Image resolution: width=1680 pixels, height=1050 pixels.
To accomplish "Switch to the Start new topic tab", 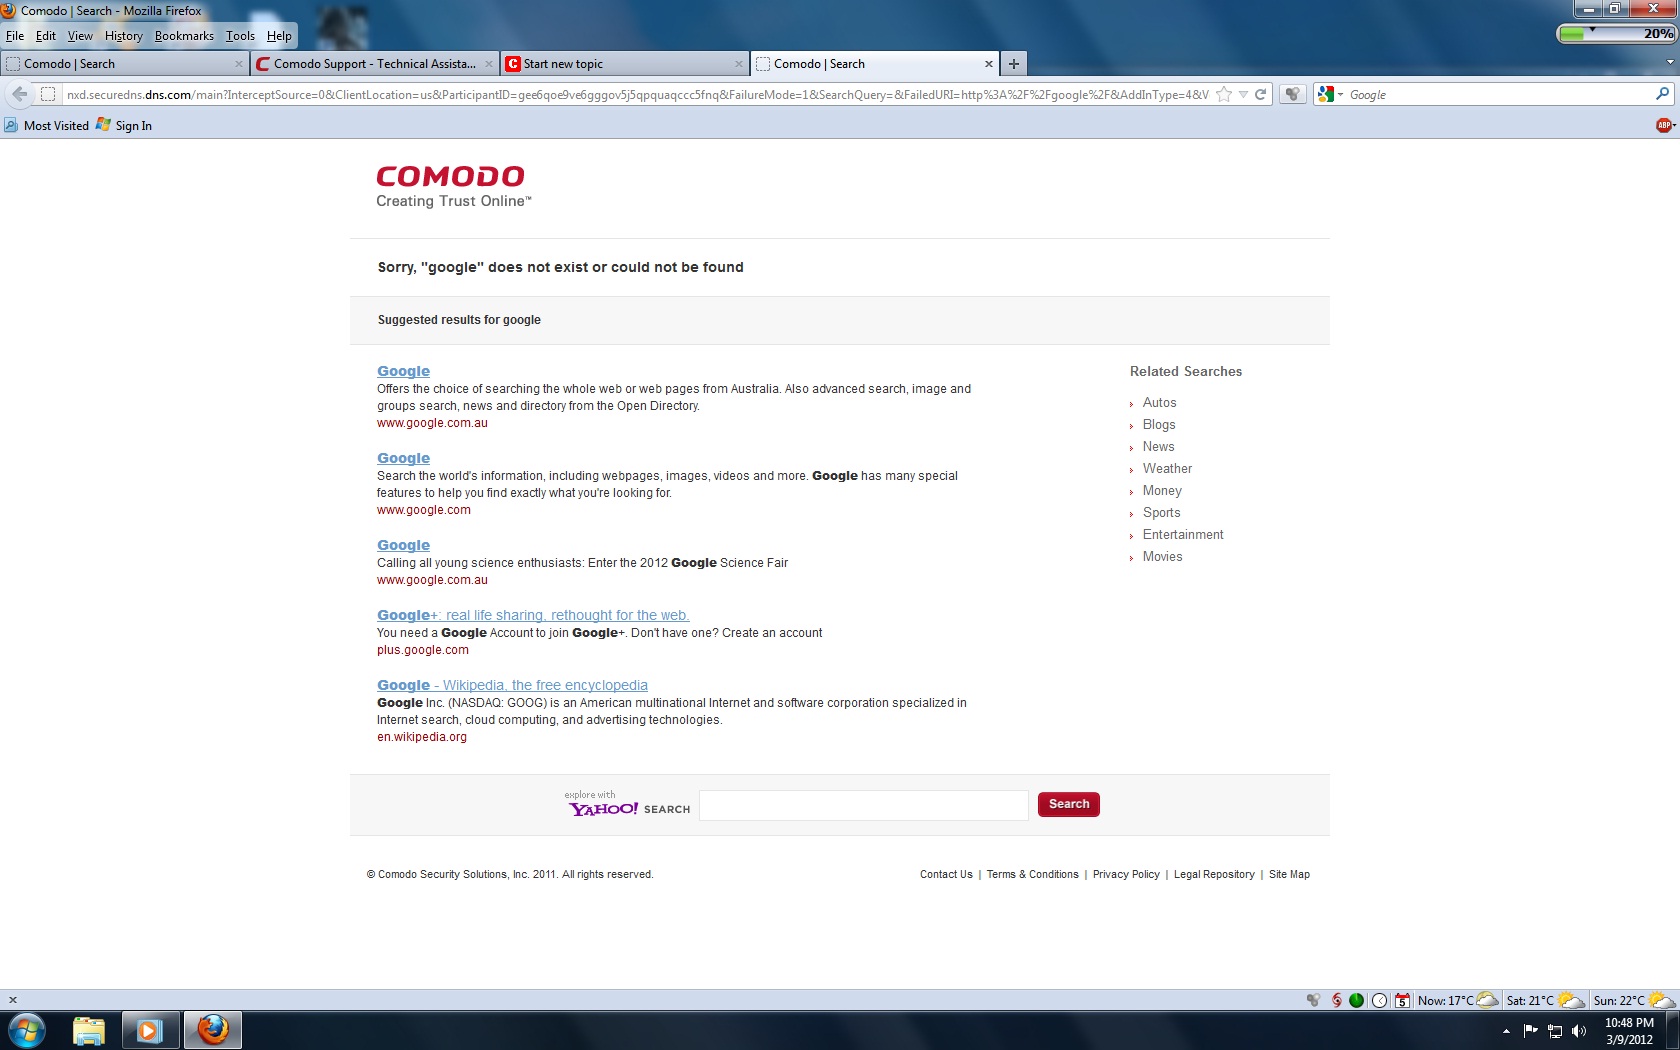I will 624,63.
